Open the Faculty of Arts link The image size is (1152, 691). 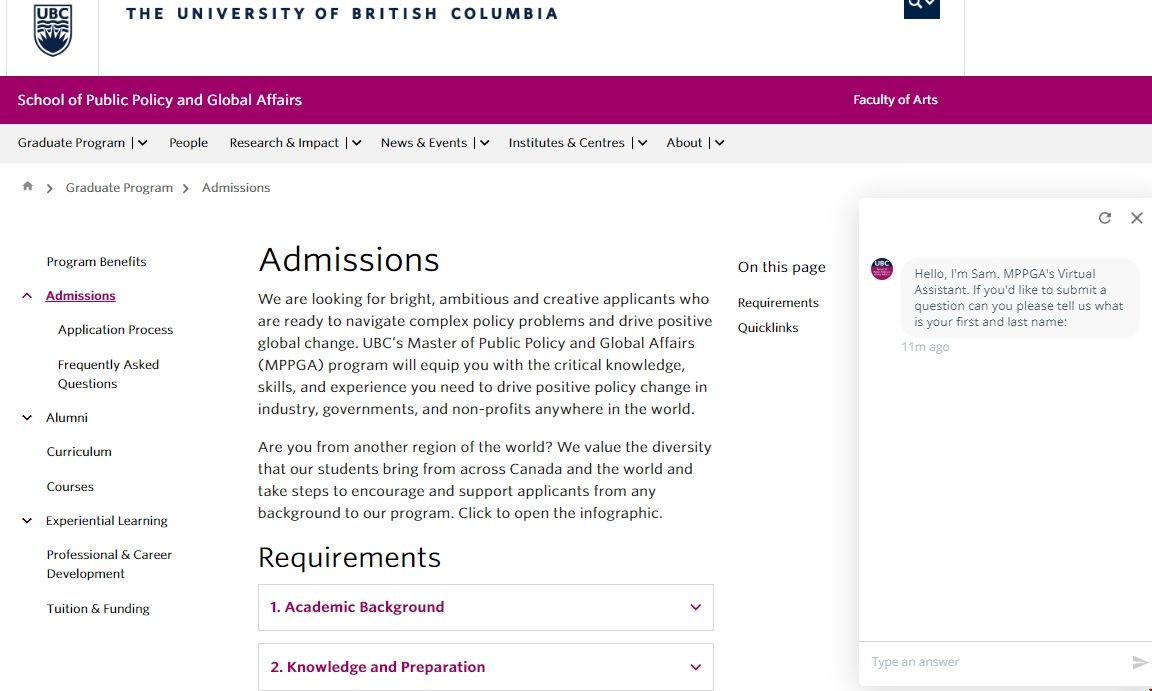pos(894,99)
